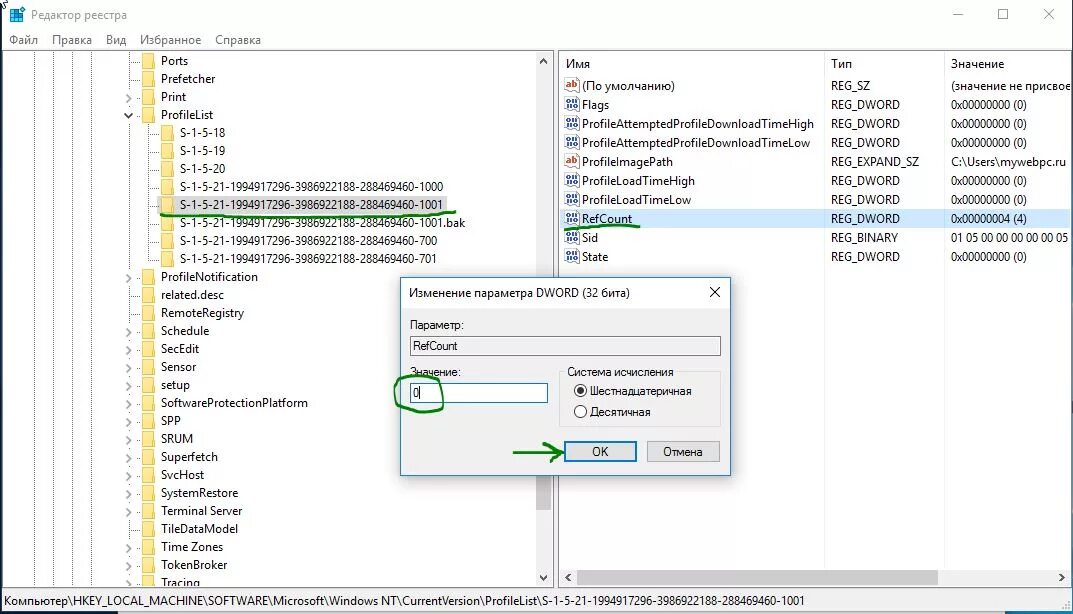Open the Избранное menu

coord(170,40)
